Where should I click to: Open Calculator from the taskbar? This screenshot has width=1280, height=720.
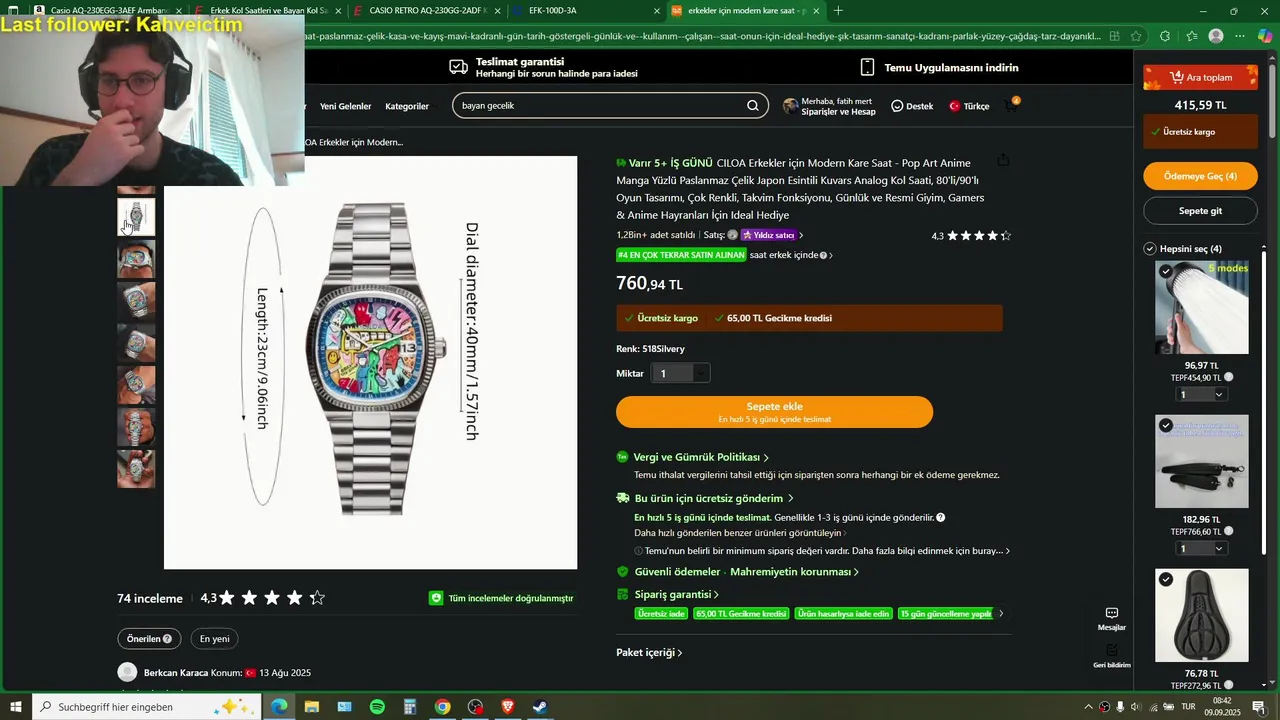pos(410,707)
